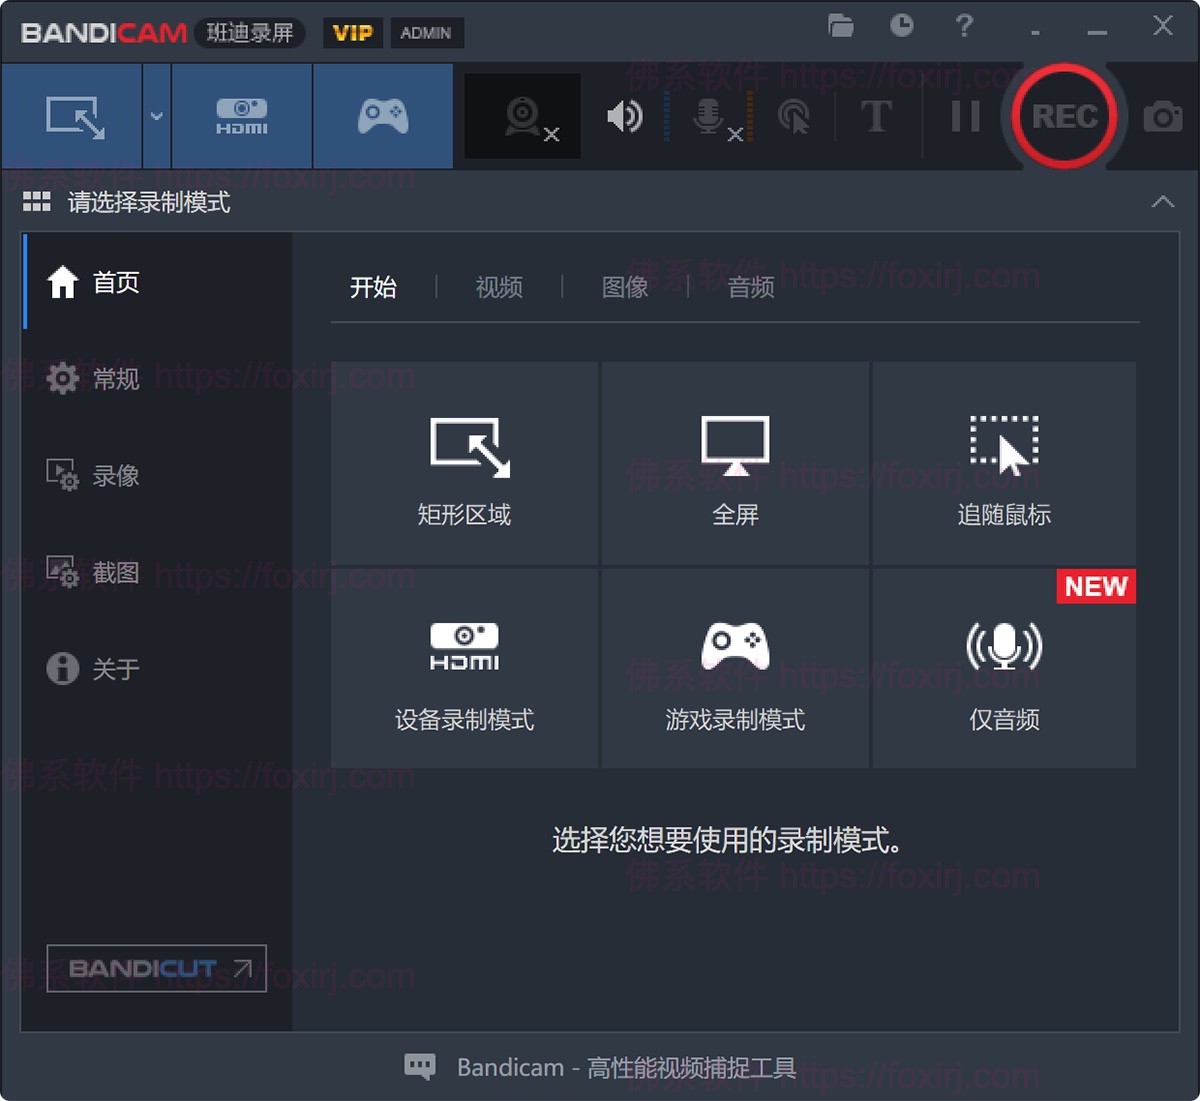Open the text overlay tool
This screenshot has height=1101, width=1200.
877,115
